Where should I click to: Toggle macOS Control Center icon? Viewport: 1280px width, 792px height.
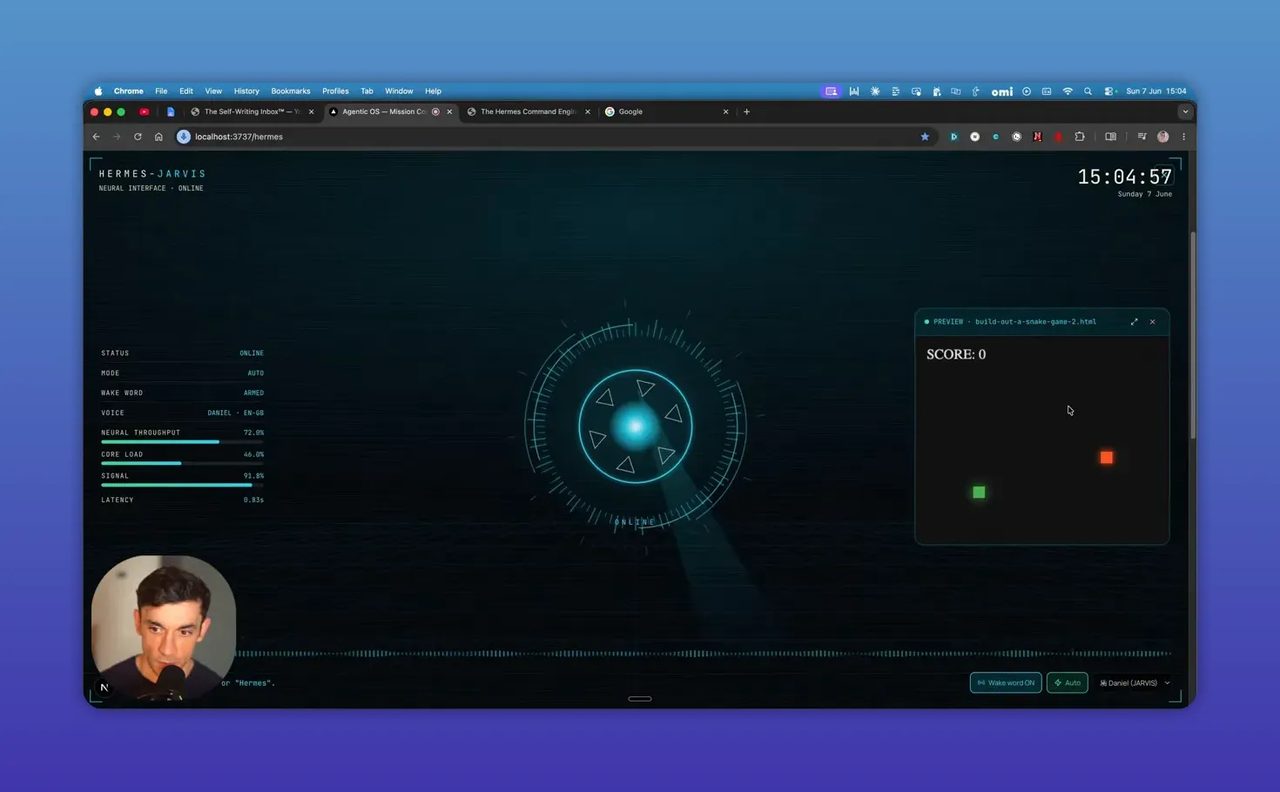pos(1110,91)
